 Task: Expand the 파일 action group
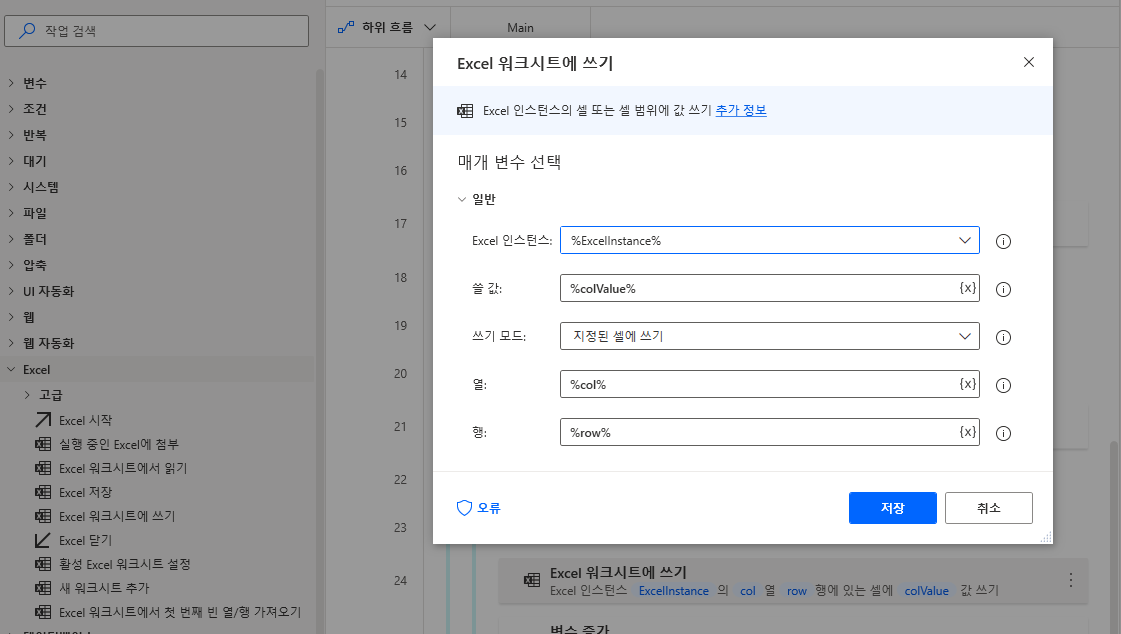coord(11,213)
